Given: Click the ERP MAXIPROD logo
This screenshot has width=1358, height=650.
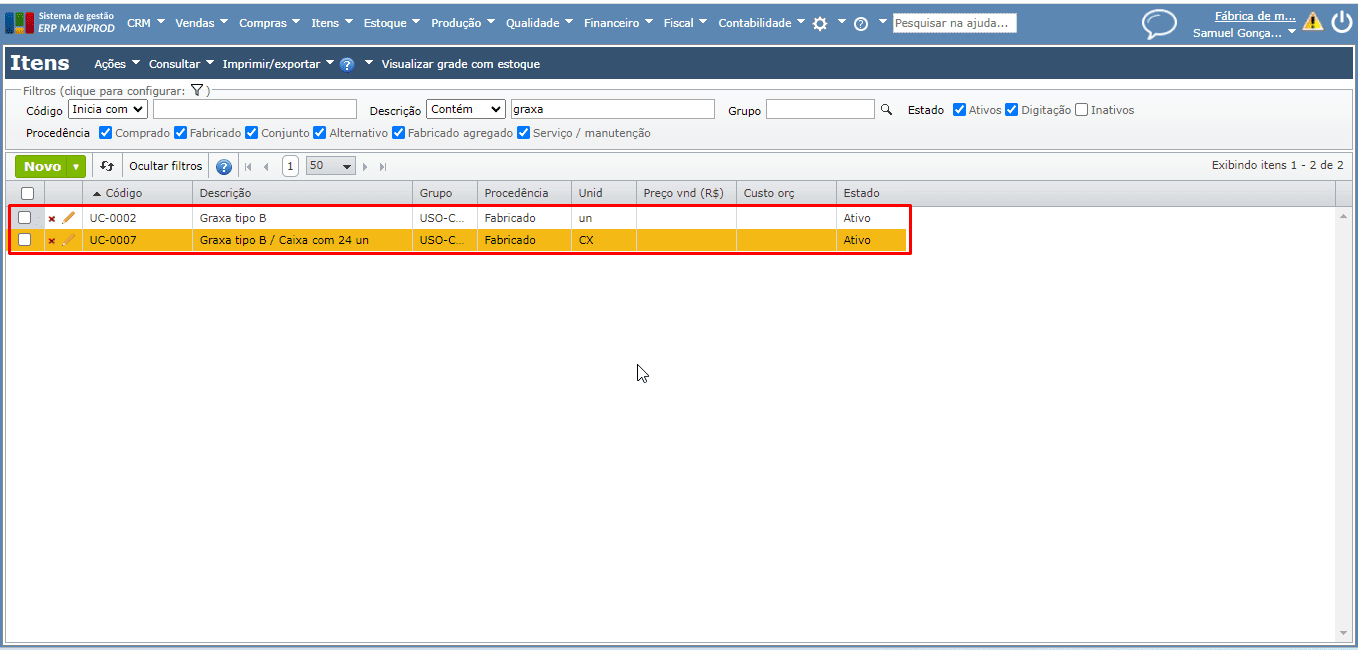Looking at the screenshot, I should coord(60,22).
